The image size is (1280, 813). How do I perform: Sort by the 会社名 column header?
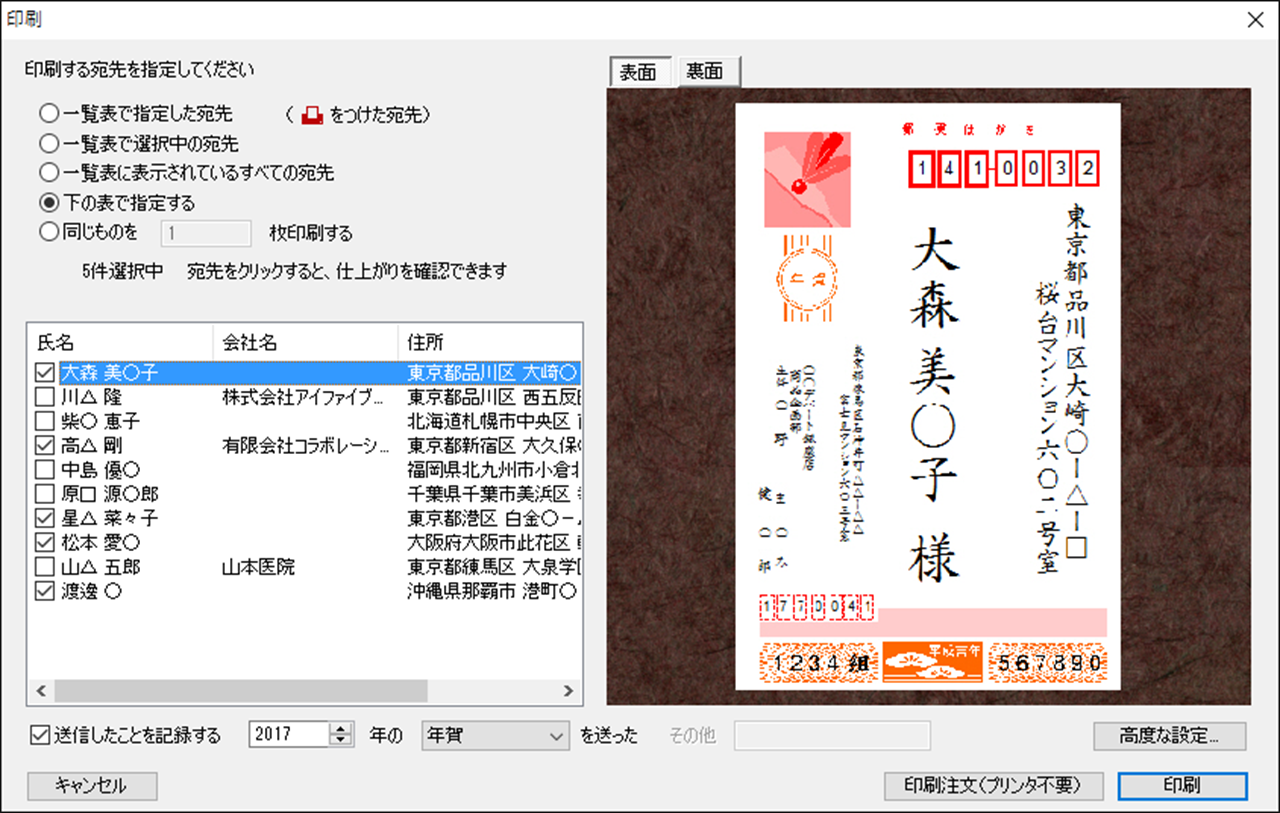tap(305, 342)
